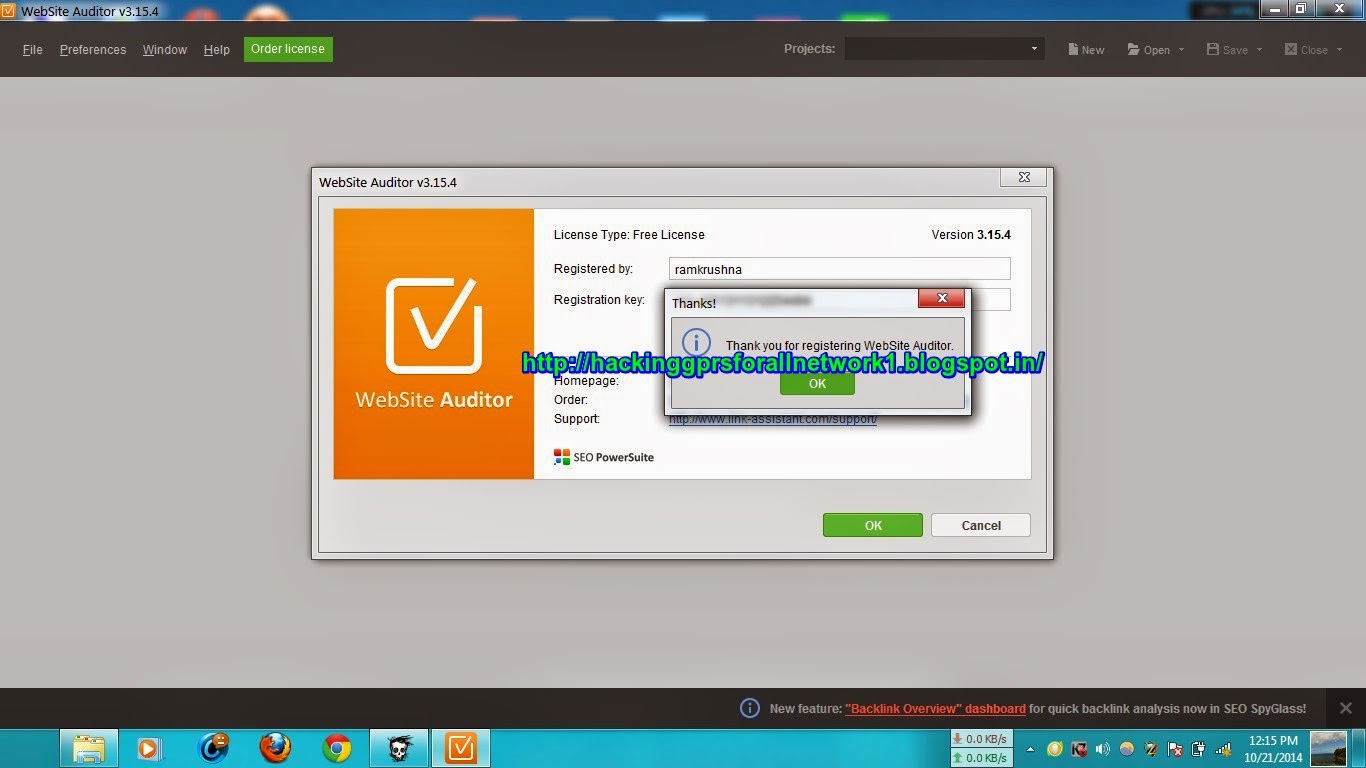Expand the arrow next to Close
The image size is (1366, 768).
[1338, 50]
